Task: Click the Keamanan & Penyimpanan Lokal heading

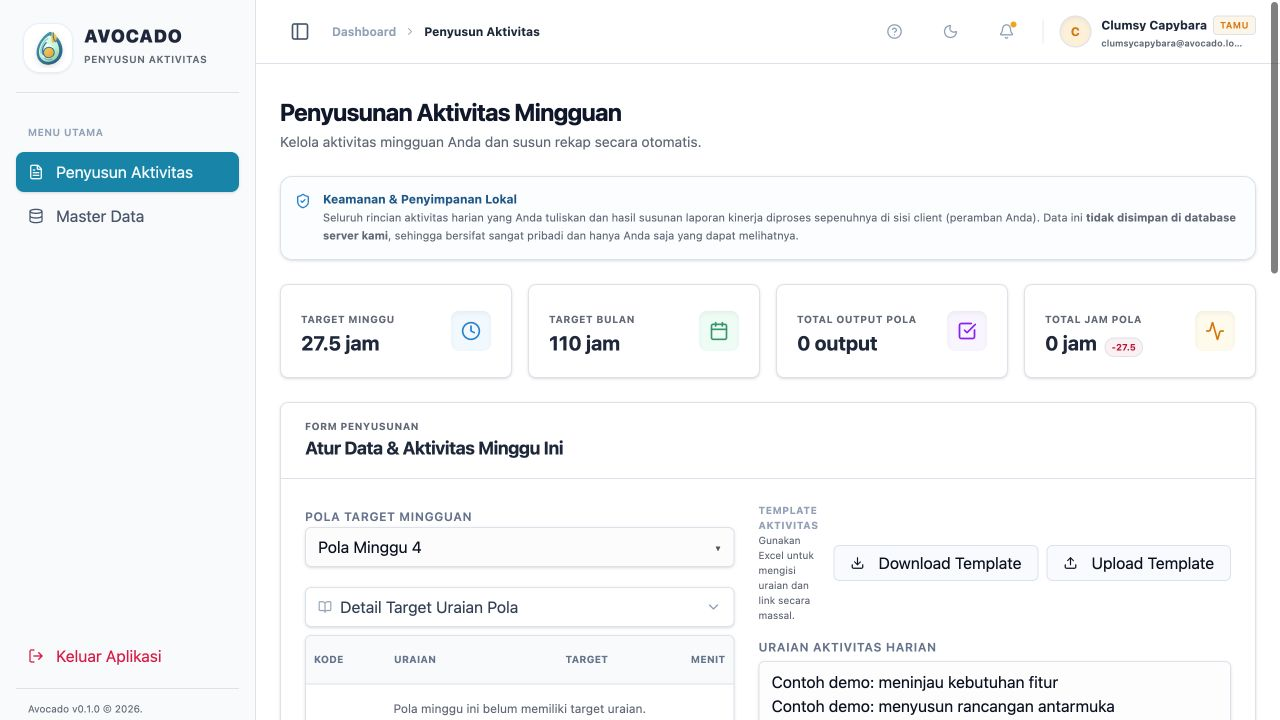Action: point(420,199)
